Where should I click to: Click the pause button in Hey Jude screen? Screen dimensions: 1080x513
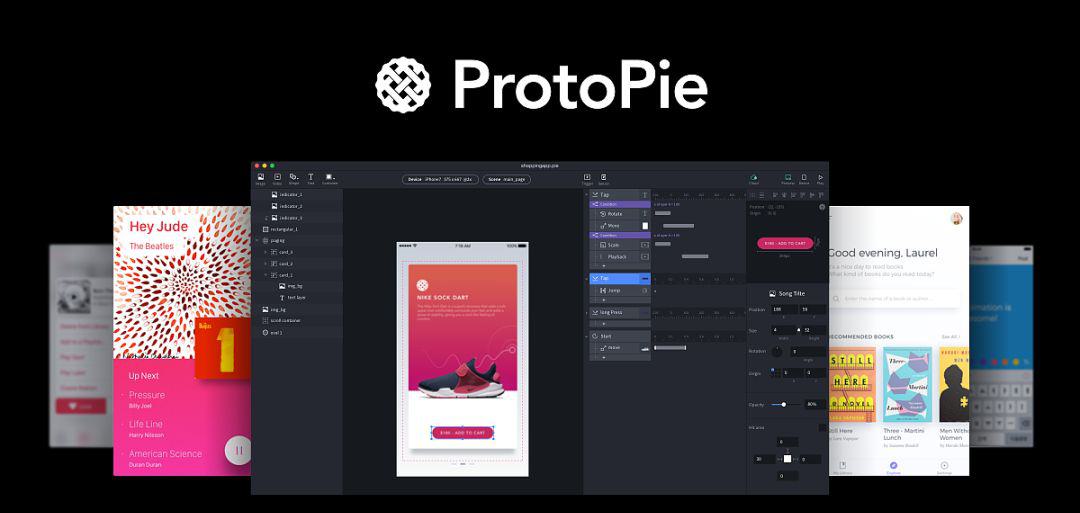pos(238,450)
